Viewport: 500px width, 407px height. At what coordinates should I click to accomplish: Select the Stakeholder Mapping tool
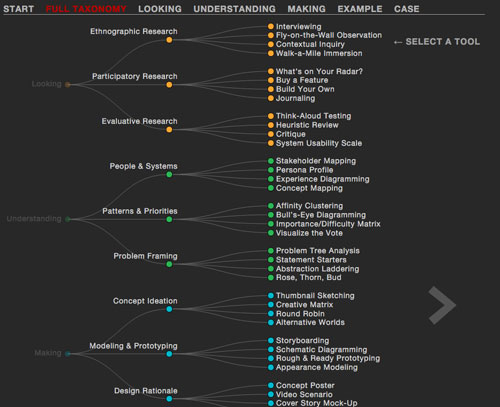pyautogui.click(x=316, y=161)
